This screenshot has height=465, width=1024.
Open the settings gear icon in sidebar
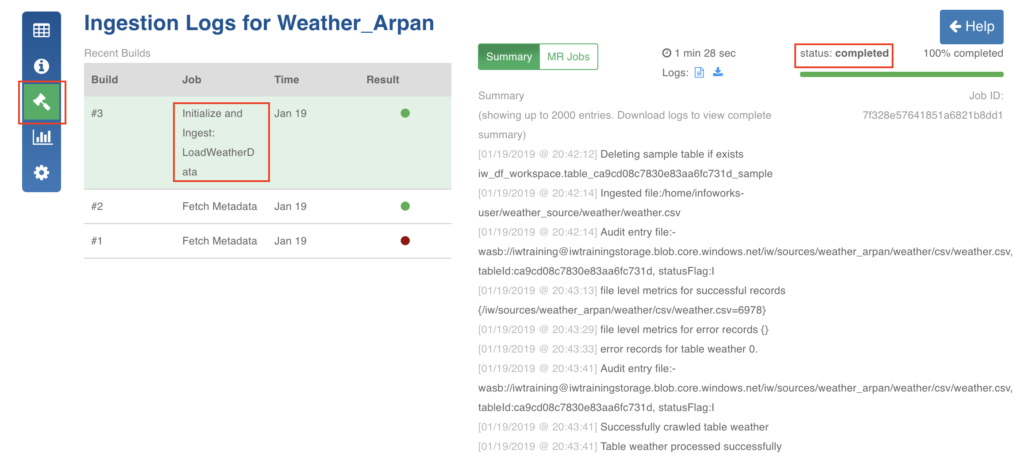tap(41, 173)
